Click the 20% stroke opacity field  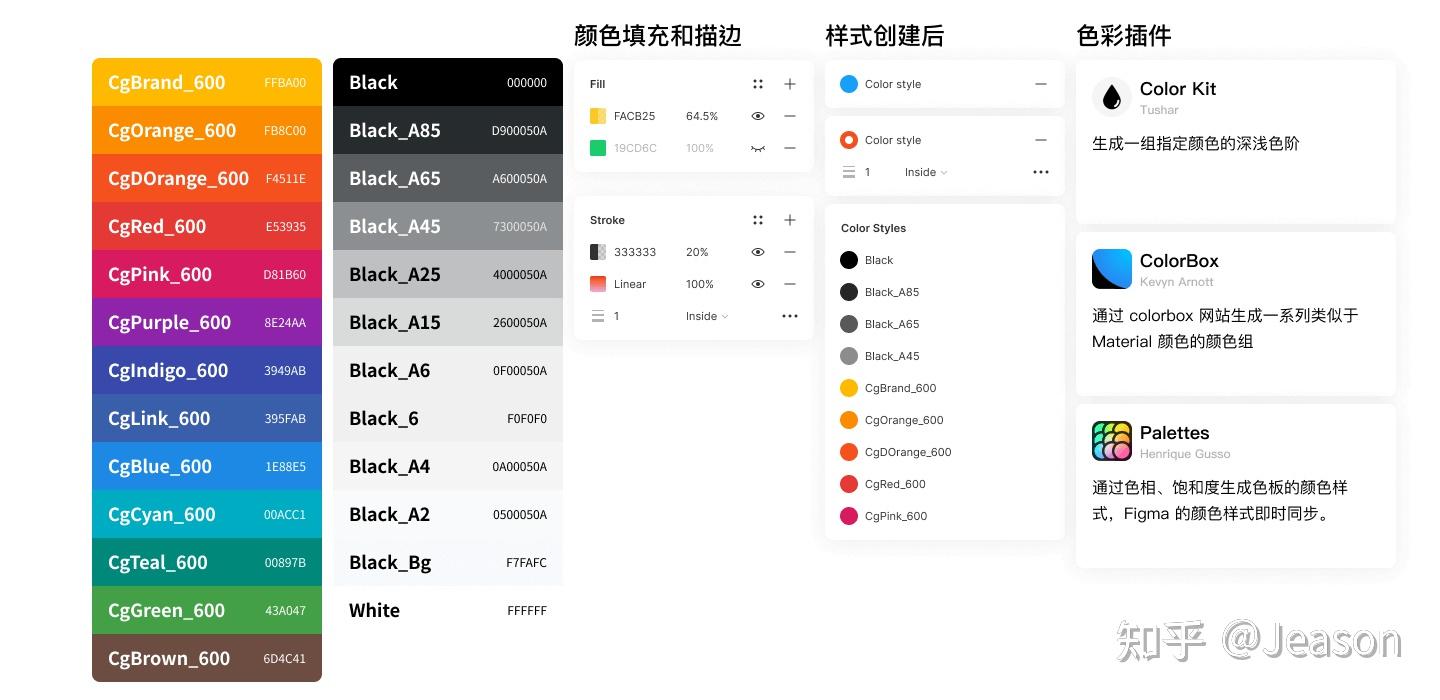pyautogui.click(x=697, y=252)
